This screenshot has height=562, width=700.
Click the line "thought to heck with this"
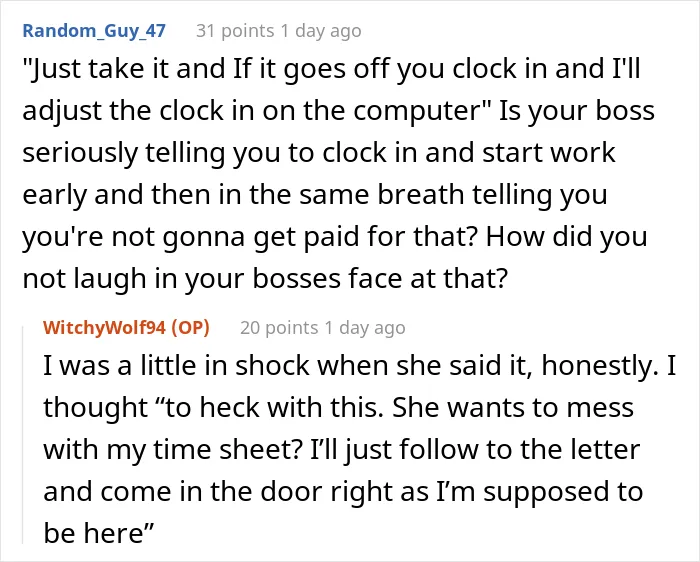[338, 407]
